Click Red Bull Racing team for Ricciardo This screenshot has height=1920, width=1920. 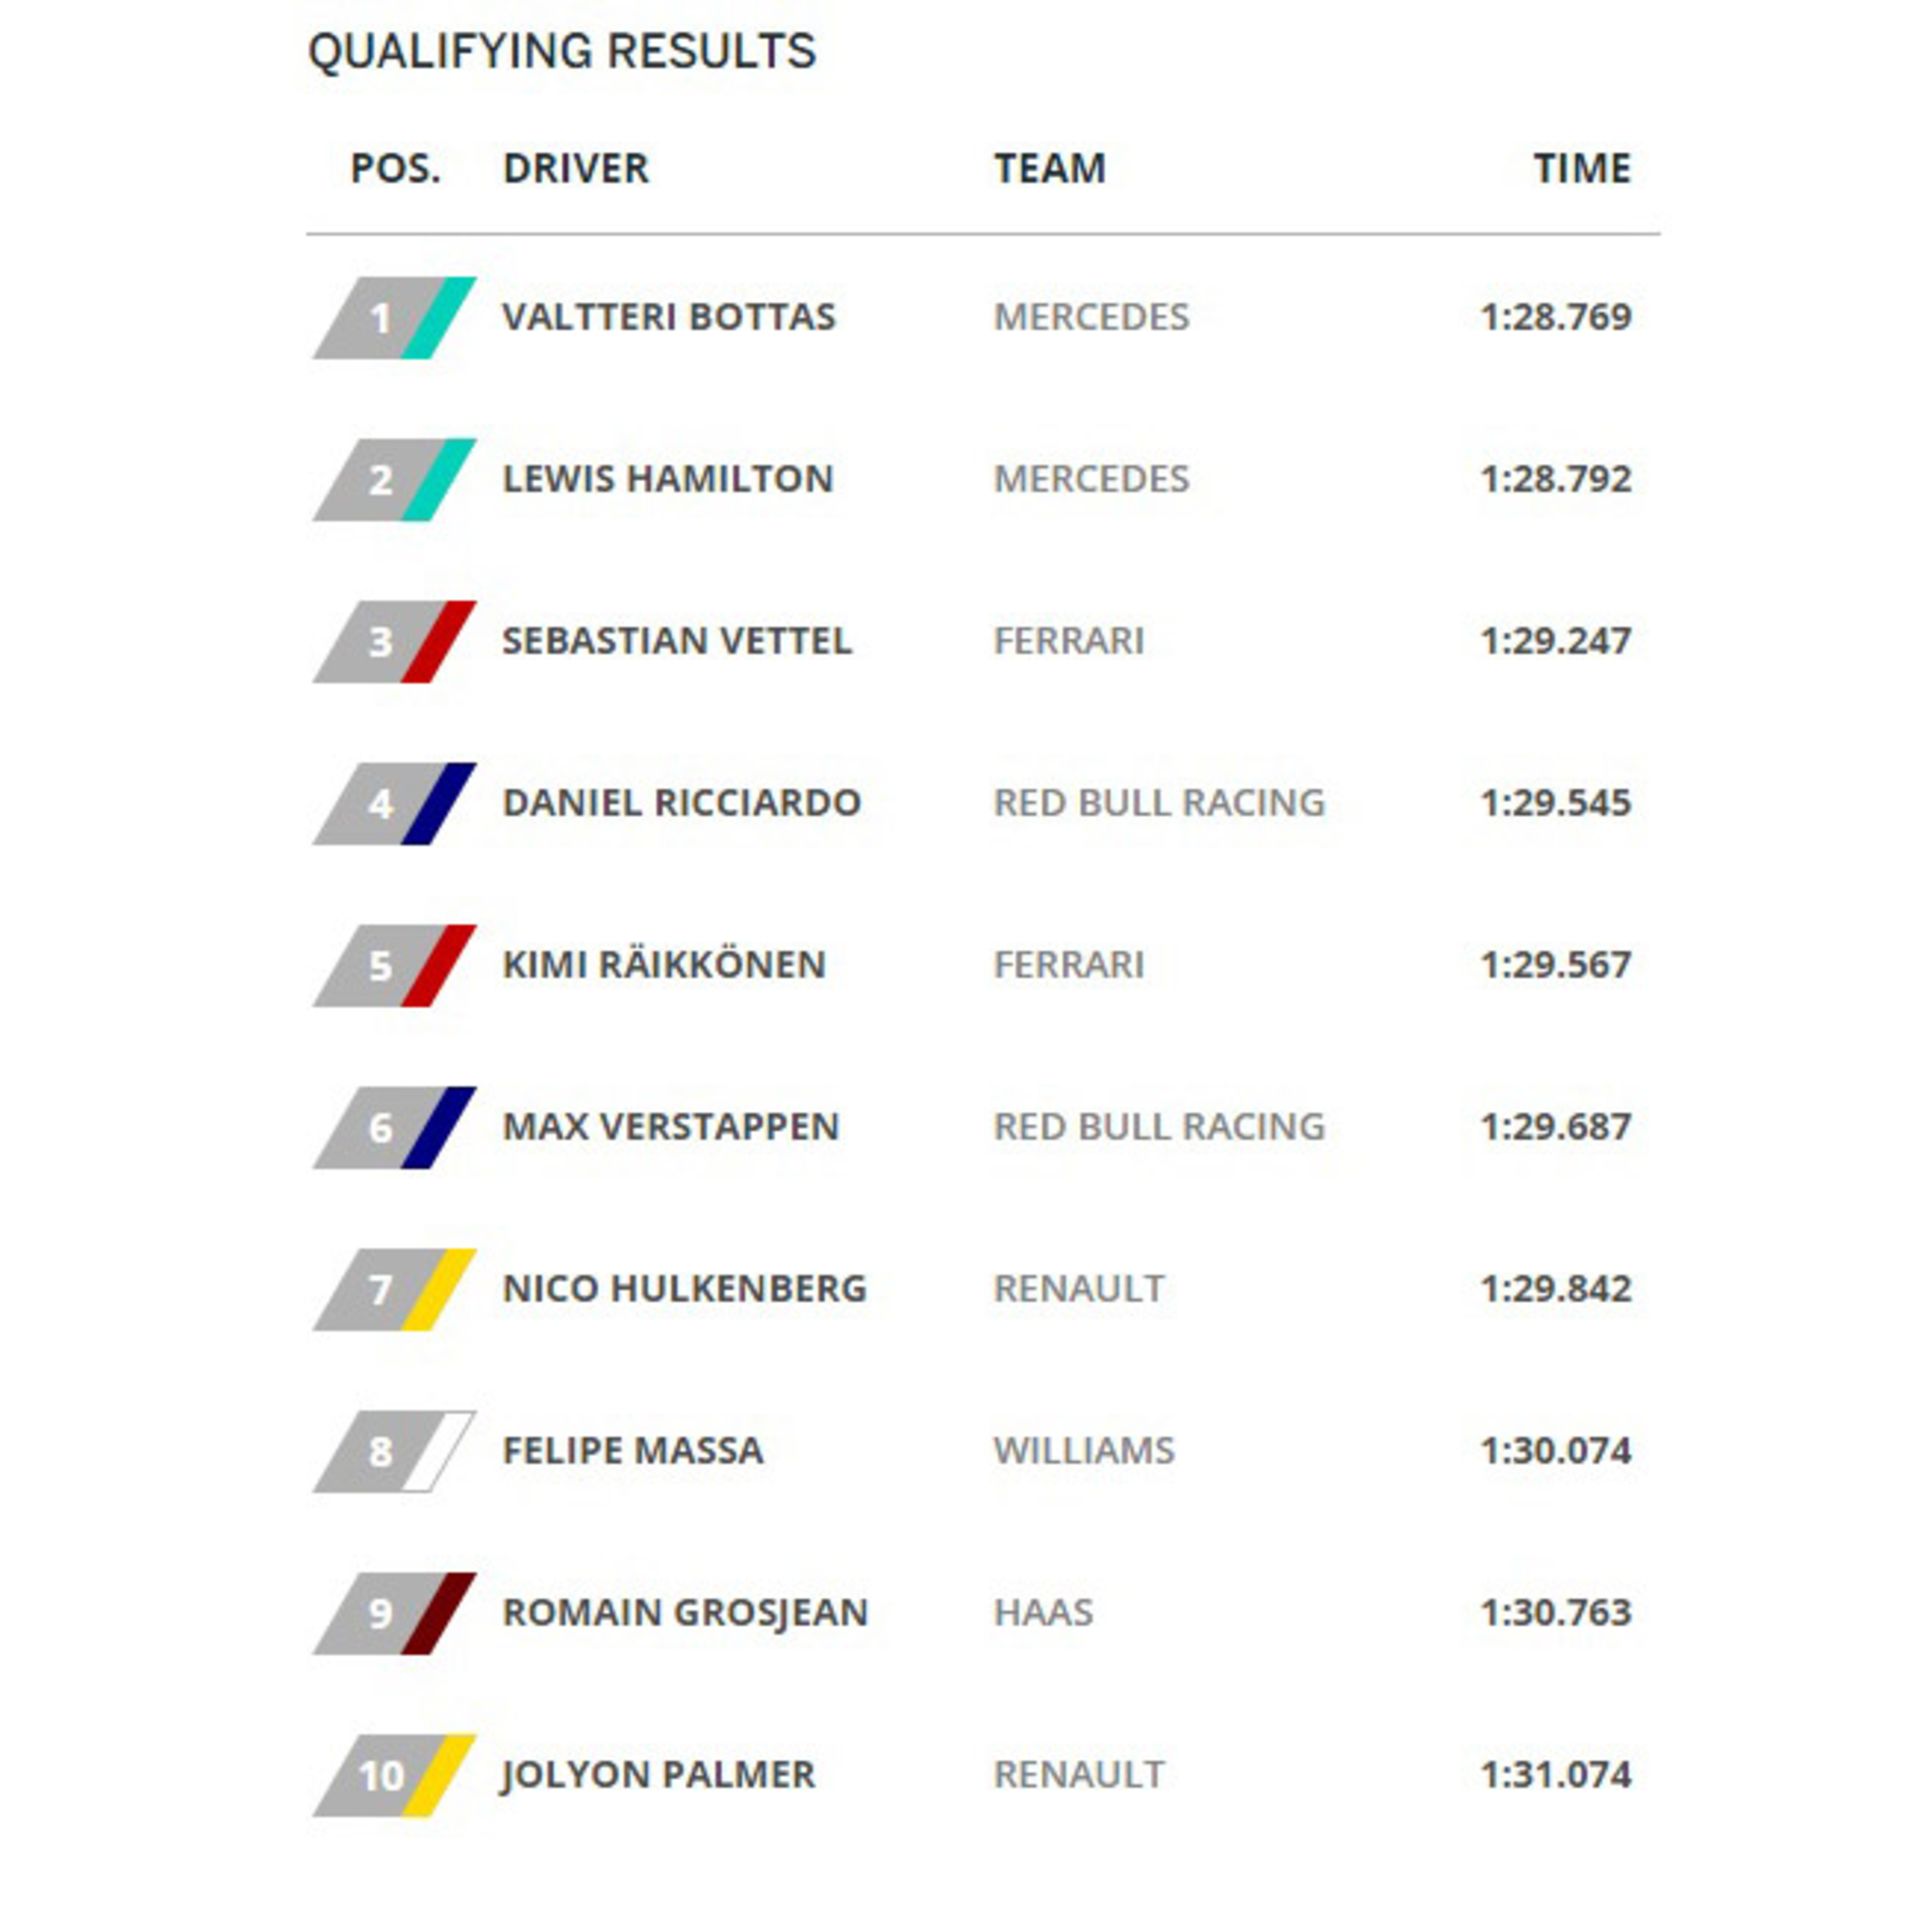(1159, 803)
